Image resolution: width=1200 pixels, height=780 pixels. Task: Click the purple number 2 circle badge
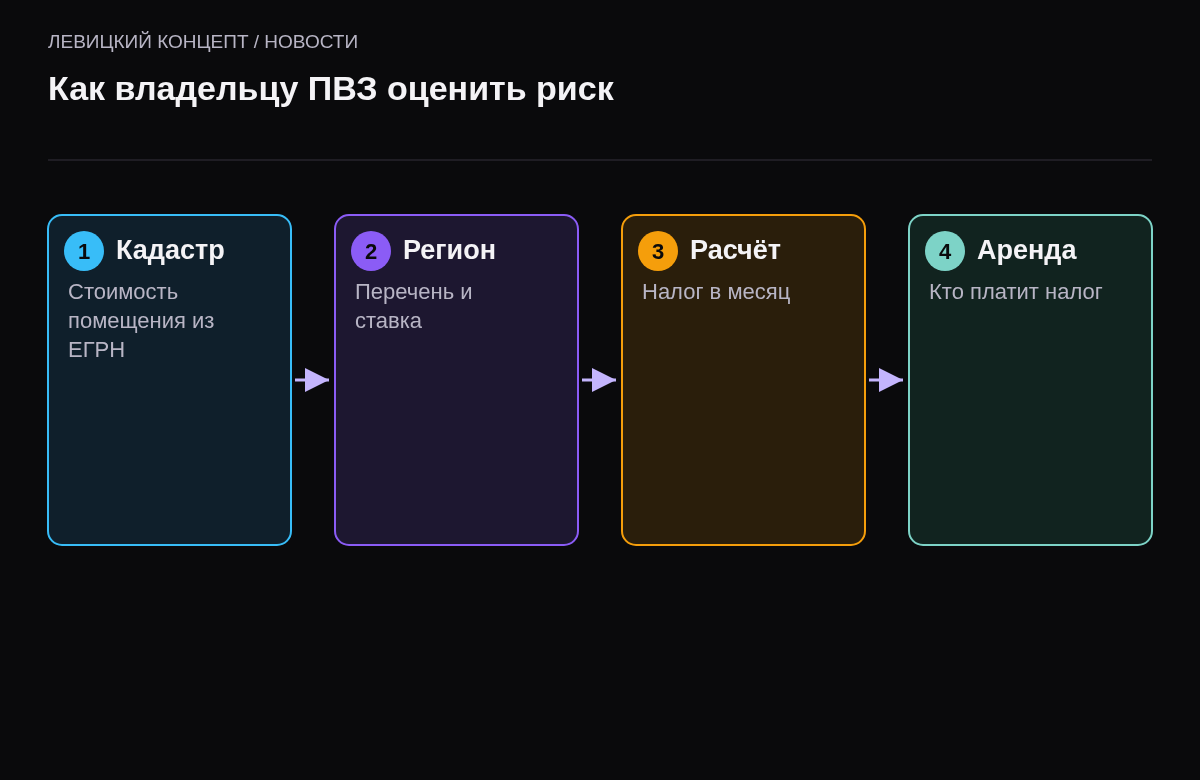(371, 251)
